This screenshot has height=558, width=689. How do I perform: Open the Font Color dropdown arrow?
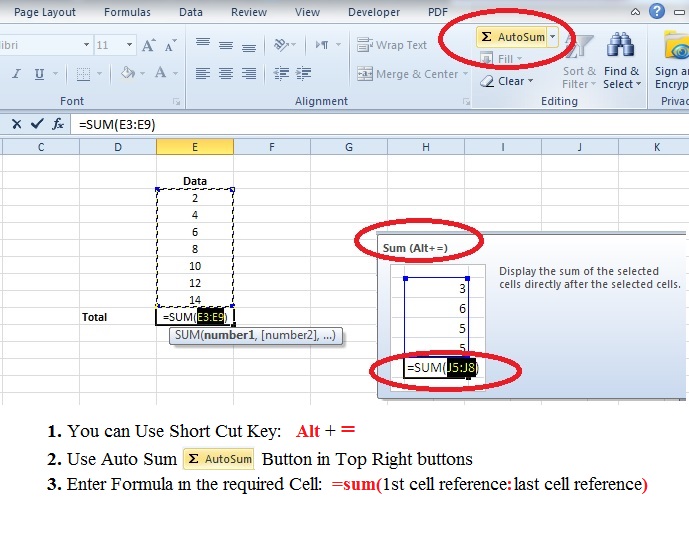(x=175, y=73)
